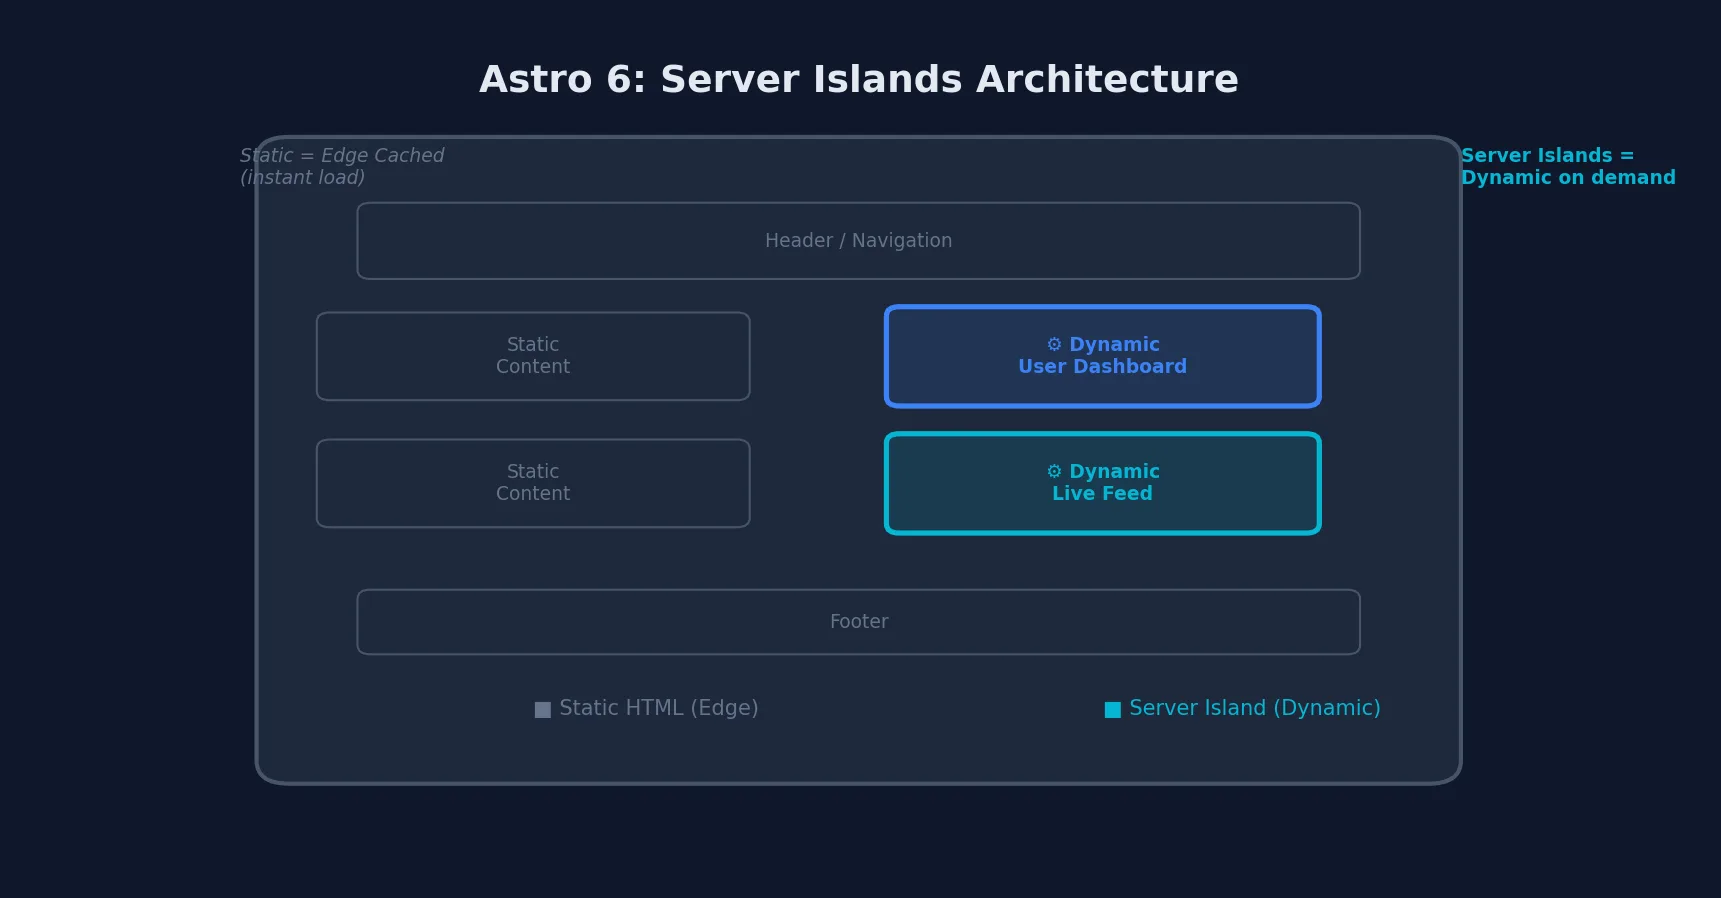Image resolution: width=1721 pixels, height=898 pixels.
Task: Click the lower Static Content box, above the Footer
Action: [x=533, y=483]
